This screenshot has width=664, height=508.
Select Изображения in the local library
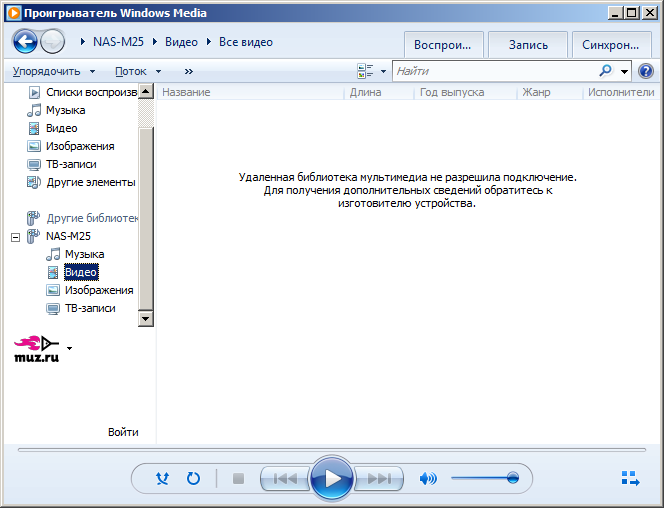80,146
